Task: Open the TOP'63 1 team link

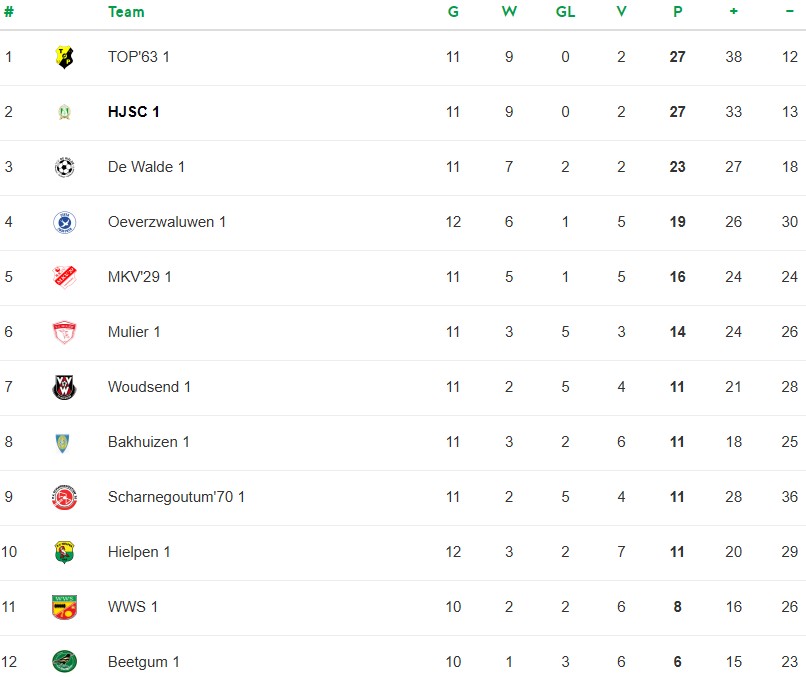Action: pyautogui.click(x=139, y=57)
